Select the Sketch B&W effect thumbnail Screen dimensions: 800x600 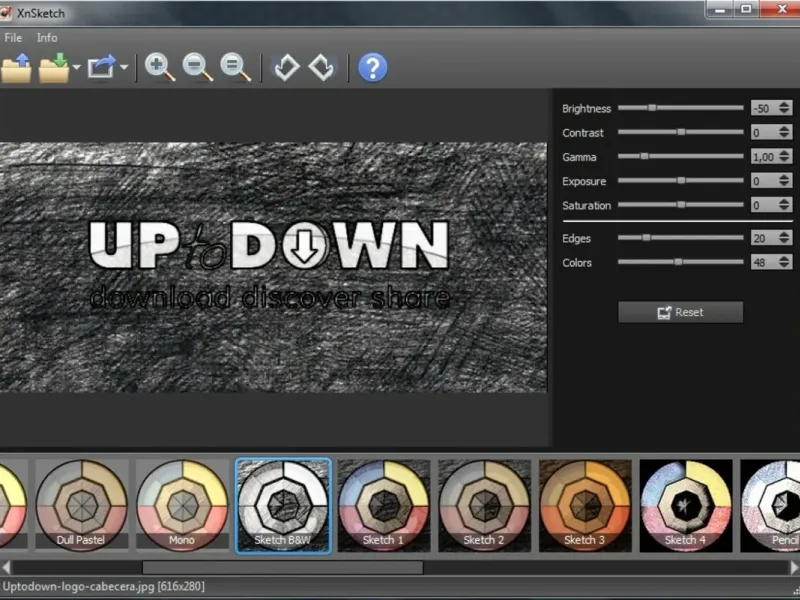pos(283,505)
